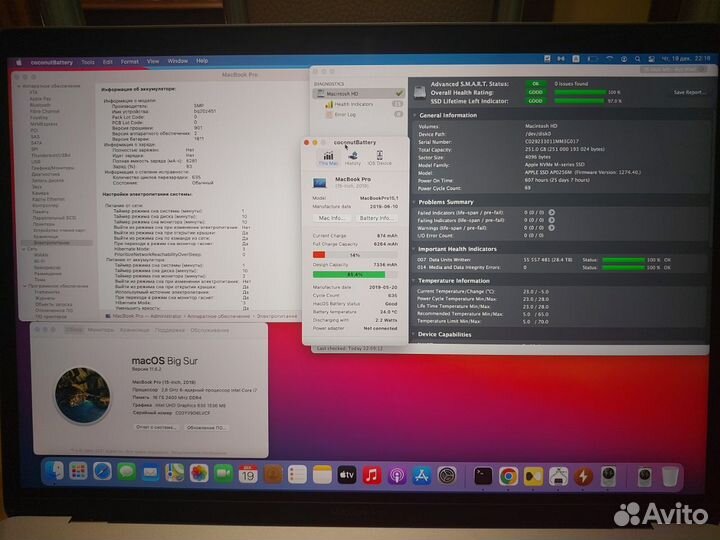
Task: Open coconutBattery app menu in menu bar
Action: (x=51, y=62)
